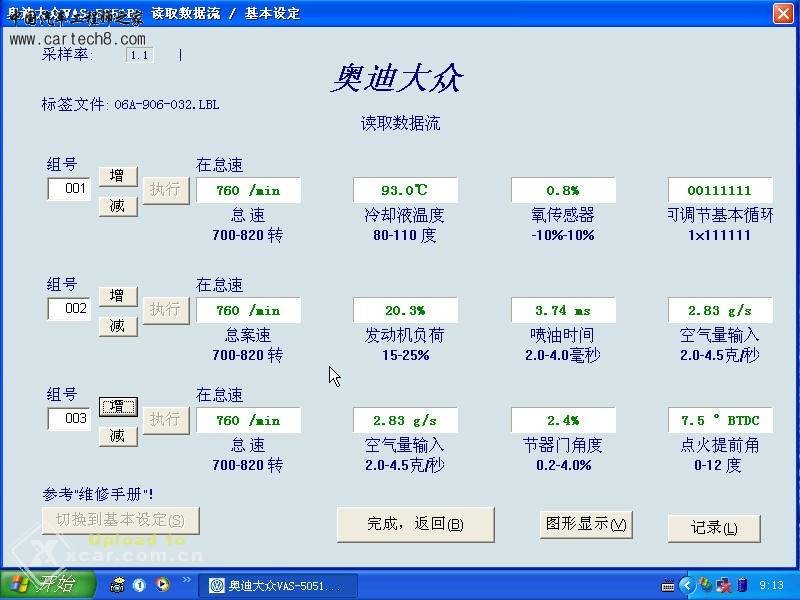800x600 pixels.
Task: Click the 93.0℃ coolant temperature value
Action: 405,190
